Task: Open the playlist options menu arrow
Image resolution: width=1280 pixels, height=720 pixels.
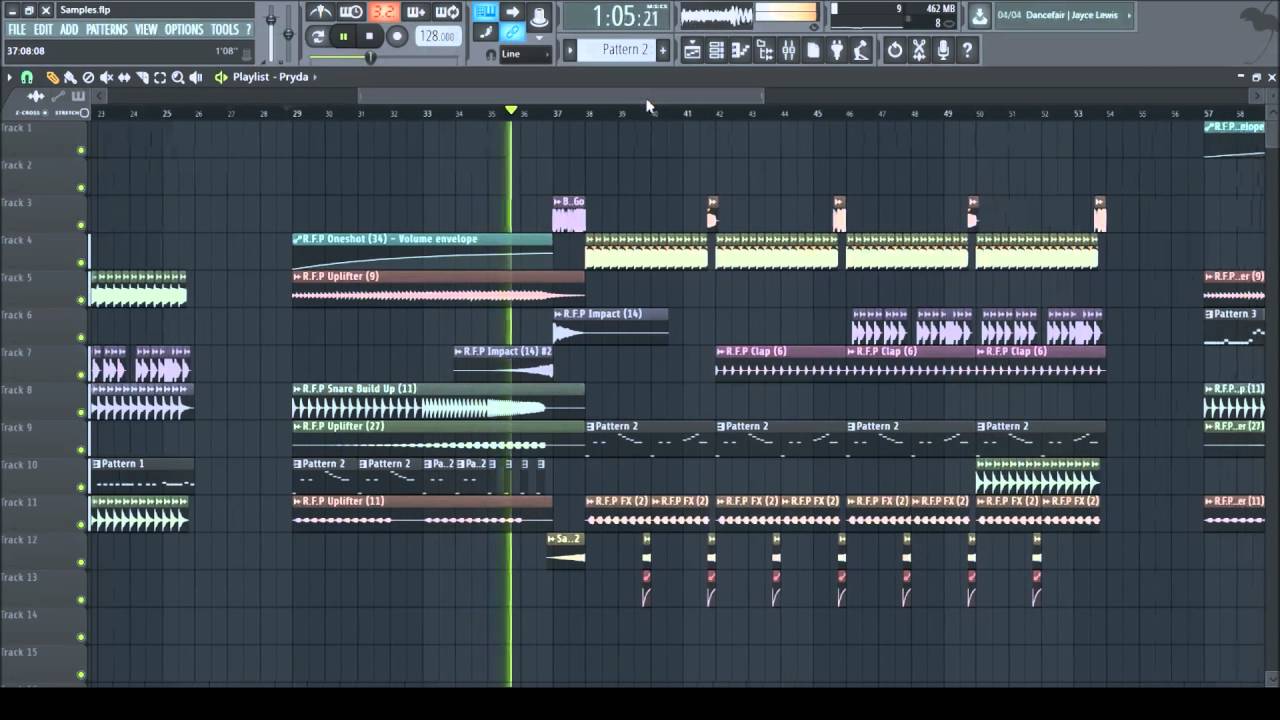Action: coord(9,77)
